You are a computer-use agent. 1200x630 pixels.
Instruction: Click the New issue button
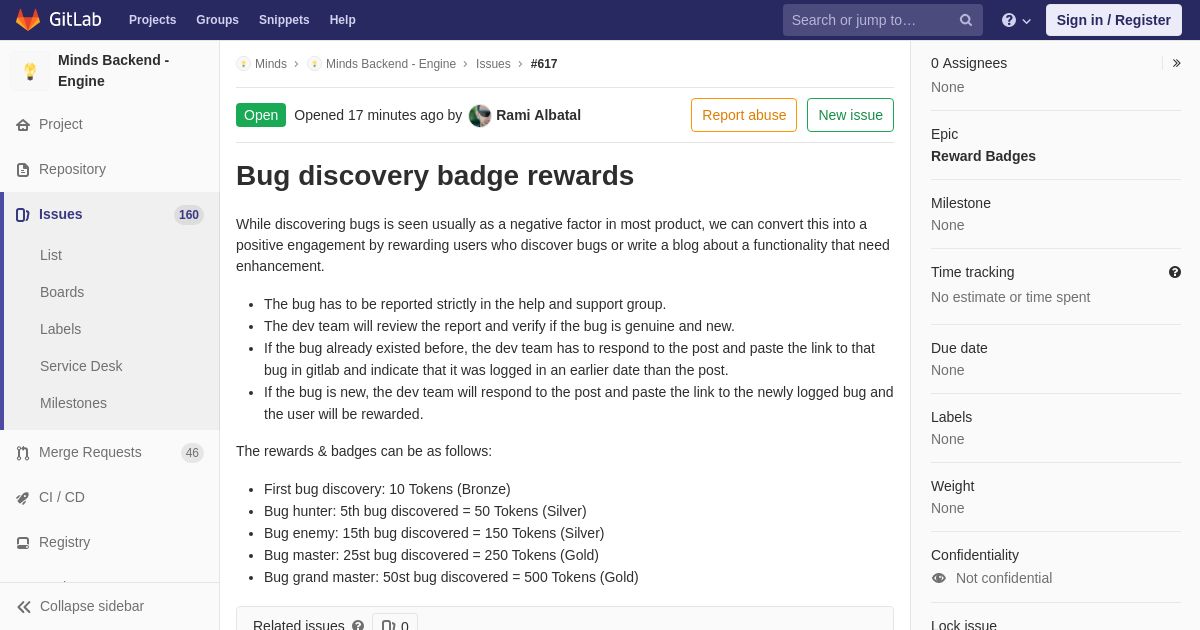(850, 115)
